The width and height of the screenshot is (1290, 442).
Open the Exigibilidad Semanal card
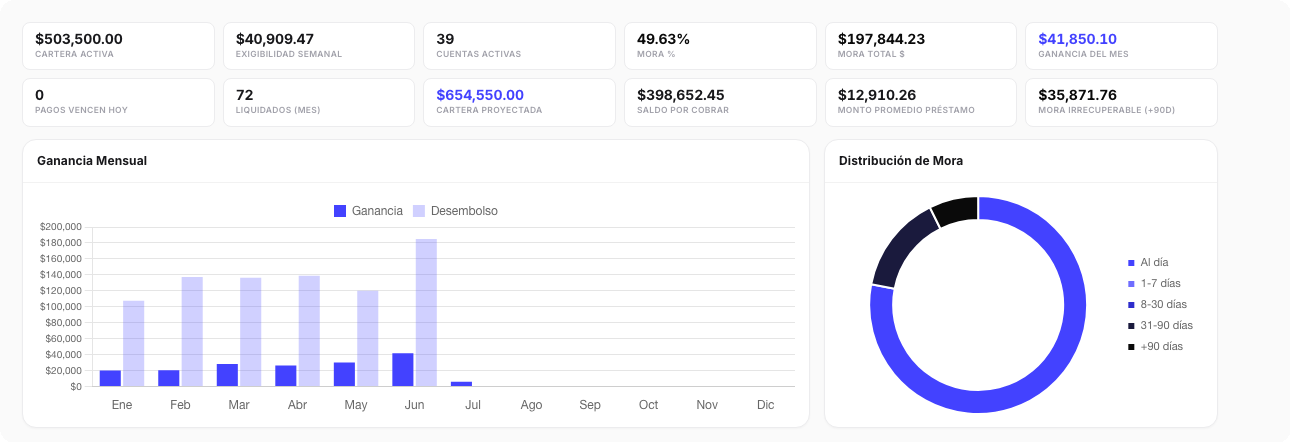319,46
